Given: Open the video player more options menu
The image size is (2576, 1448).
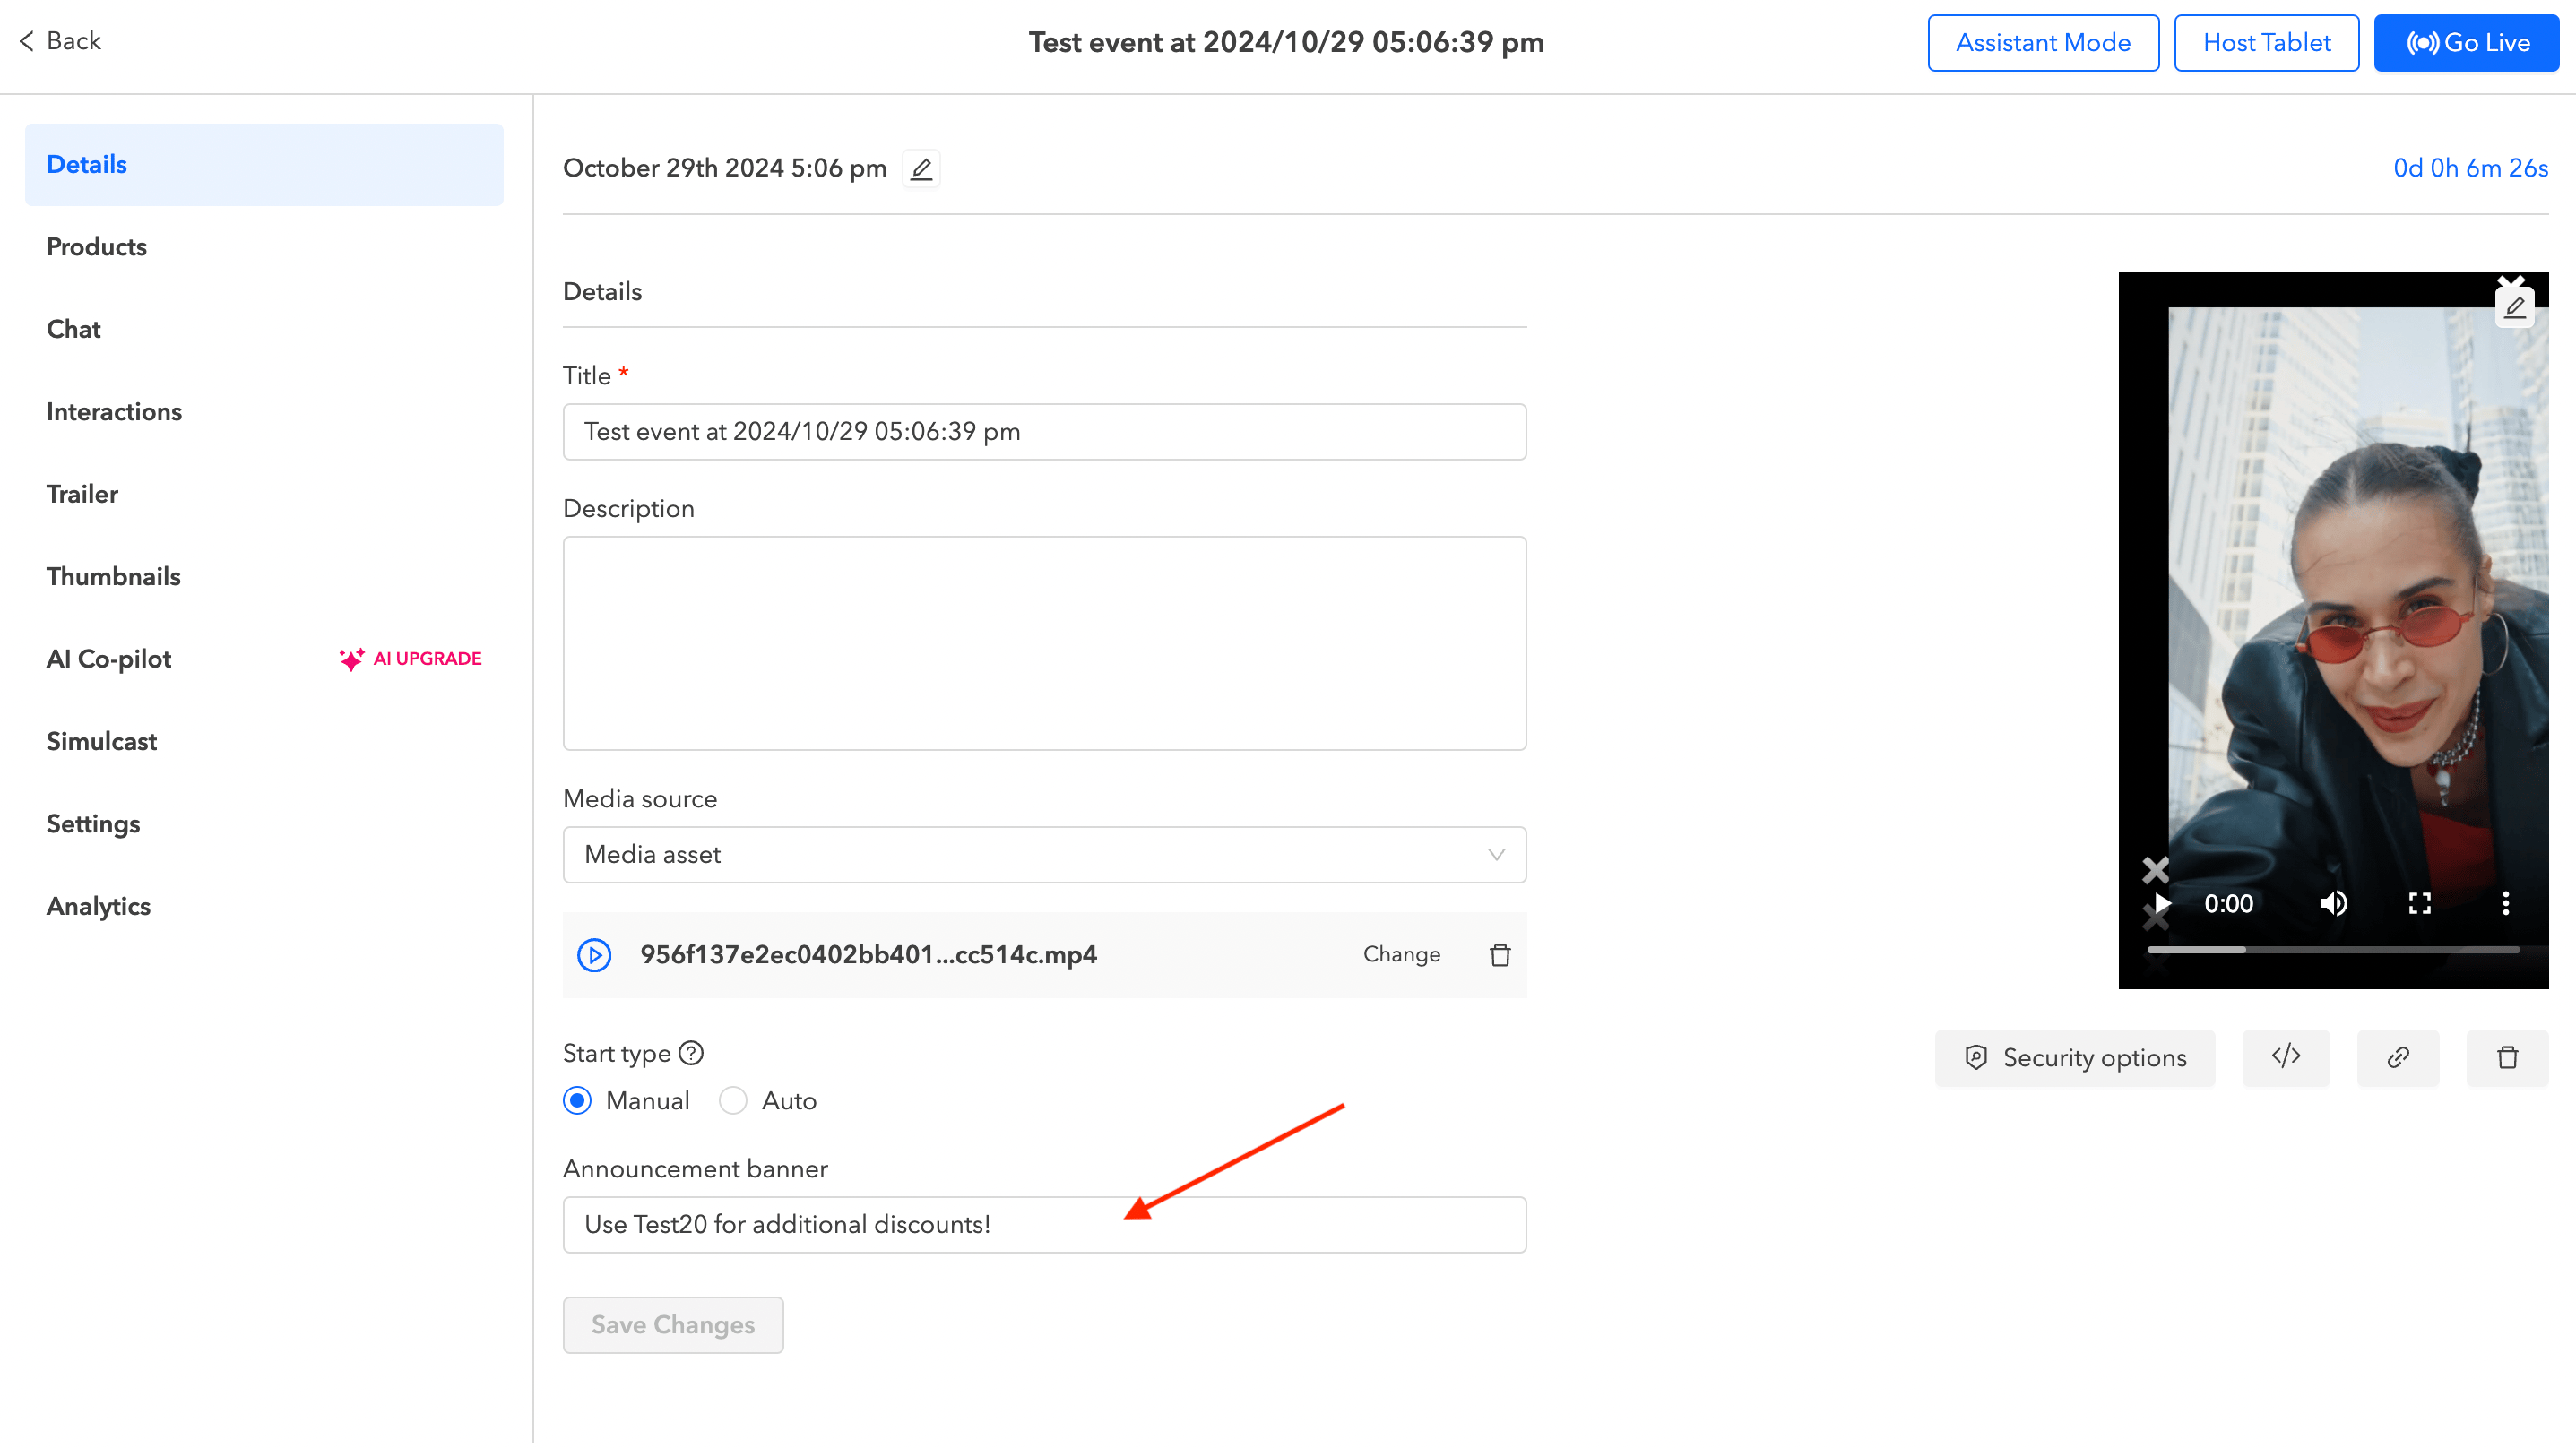Looking at the screenshot, I should (x=2505, y=904).
